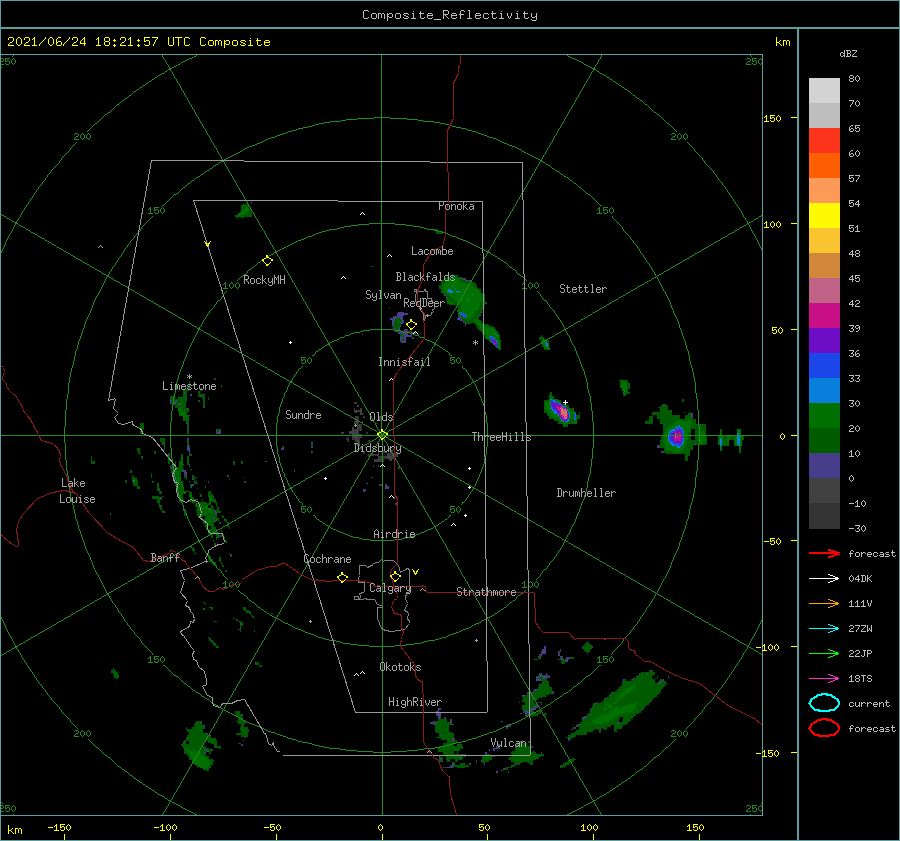The width and height of the screenshot is (900, 841).
Task: Click the blue-magenta storm cell at far east
Action: 677,436
